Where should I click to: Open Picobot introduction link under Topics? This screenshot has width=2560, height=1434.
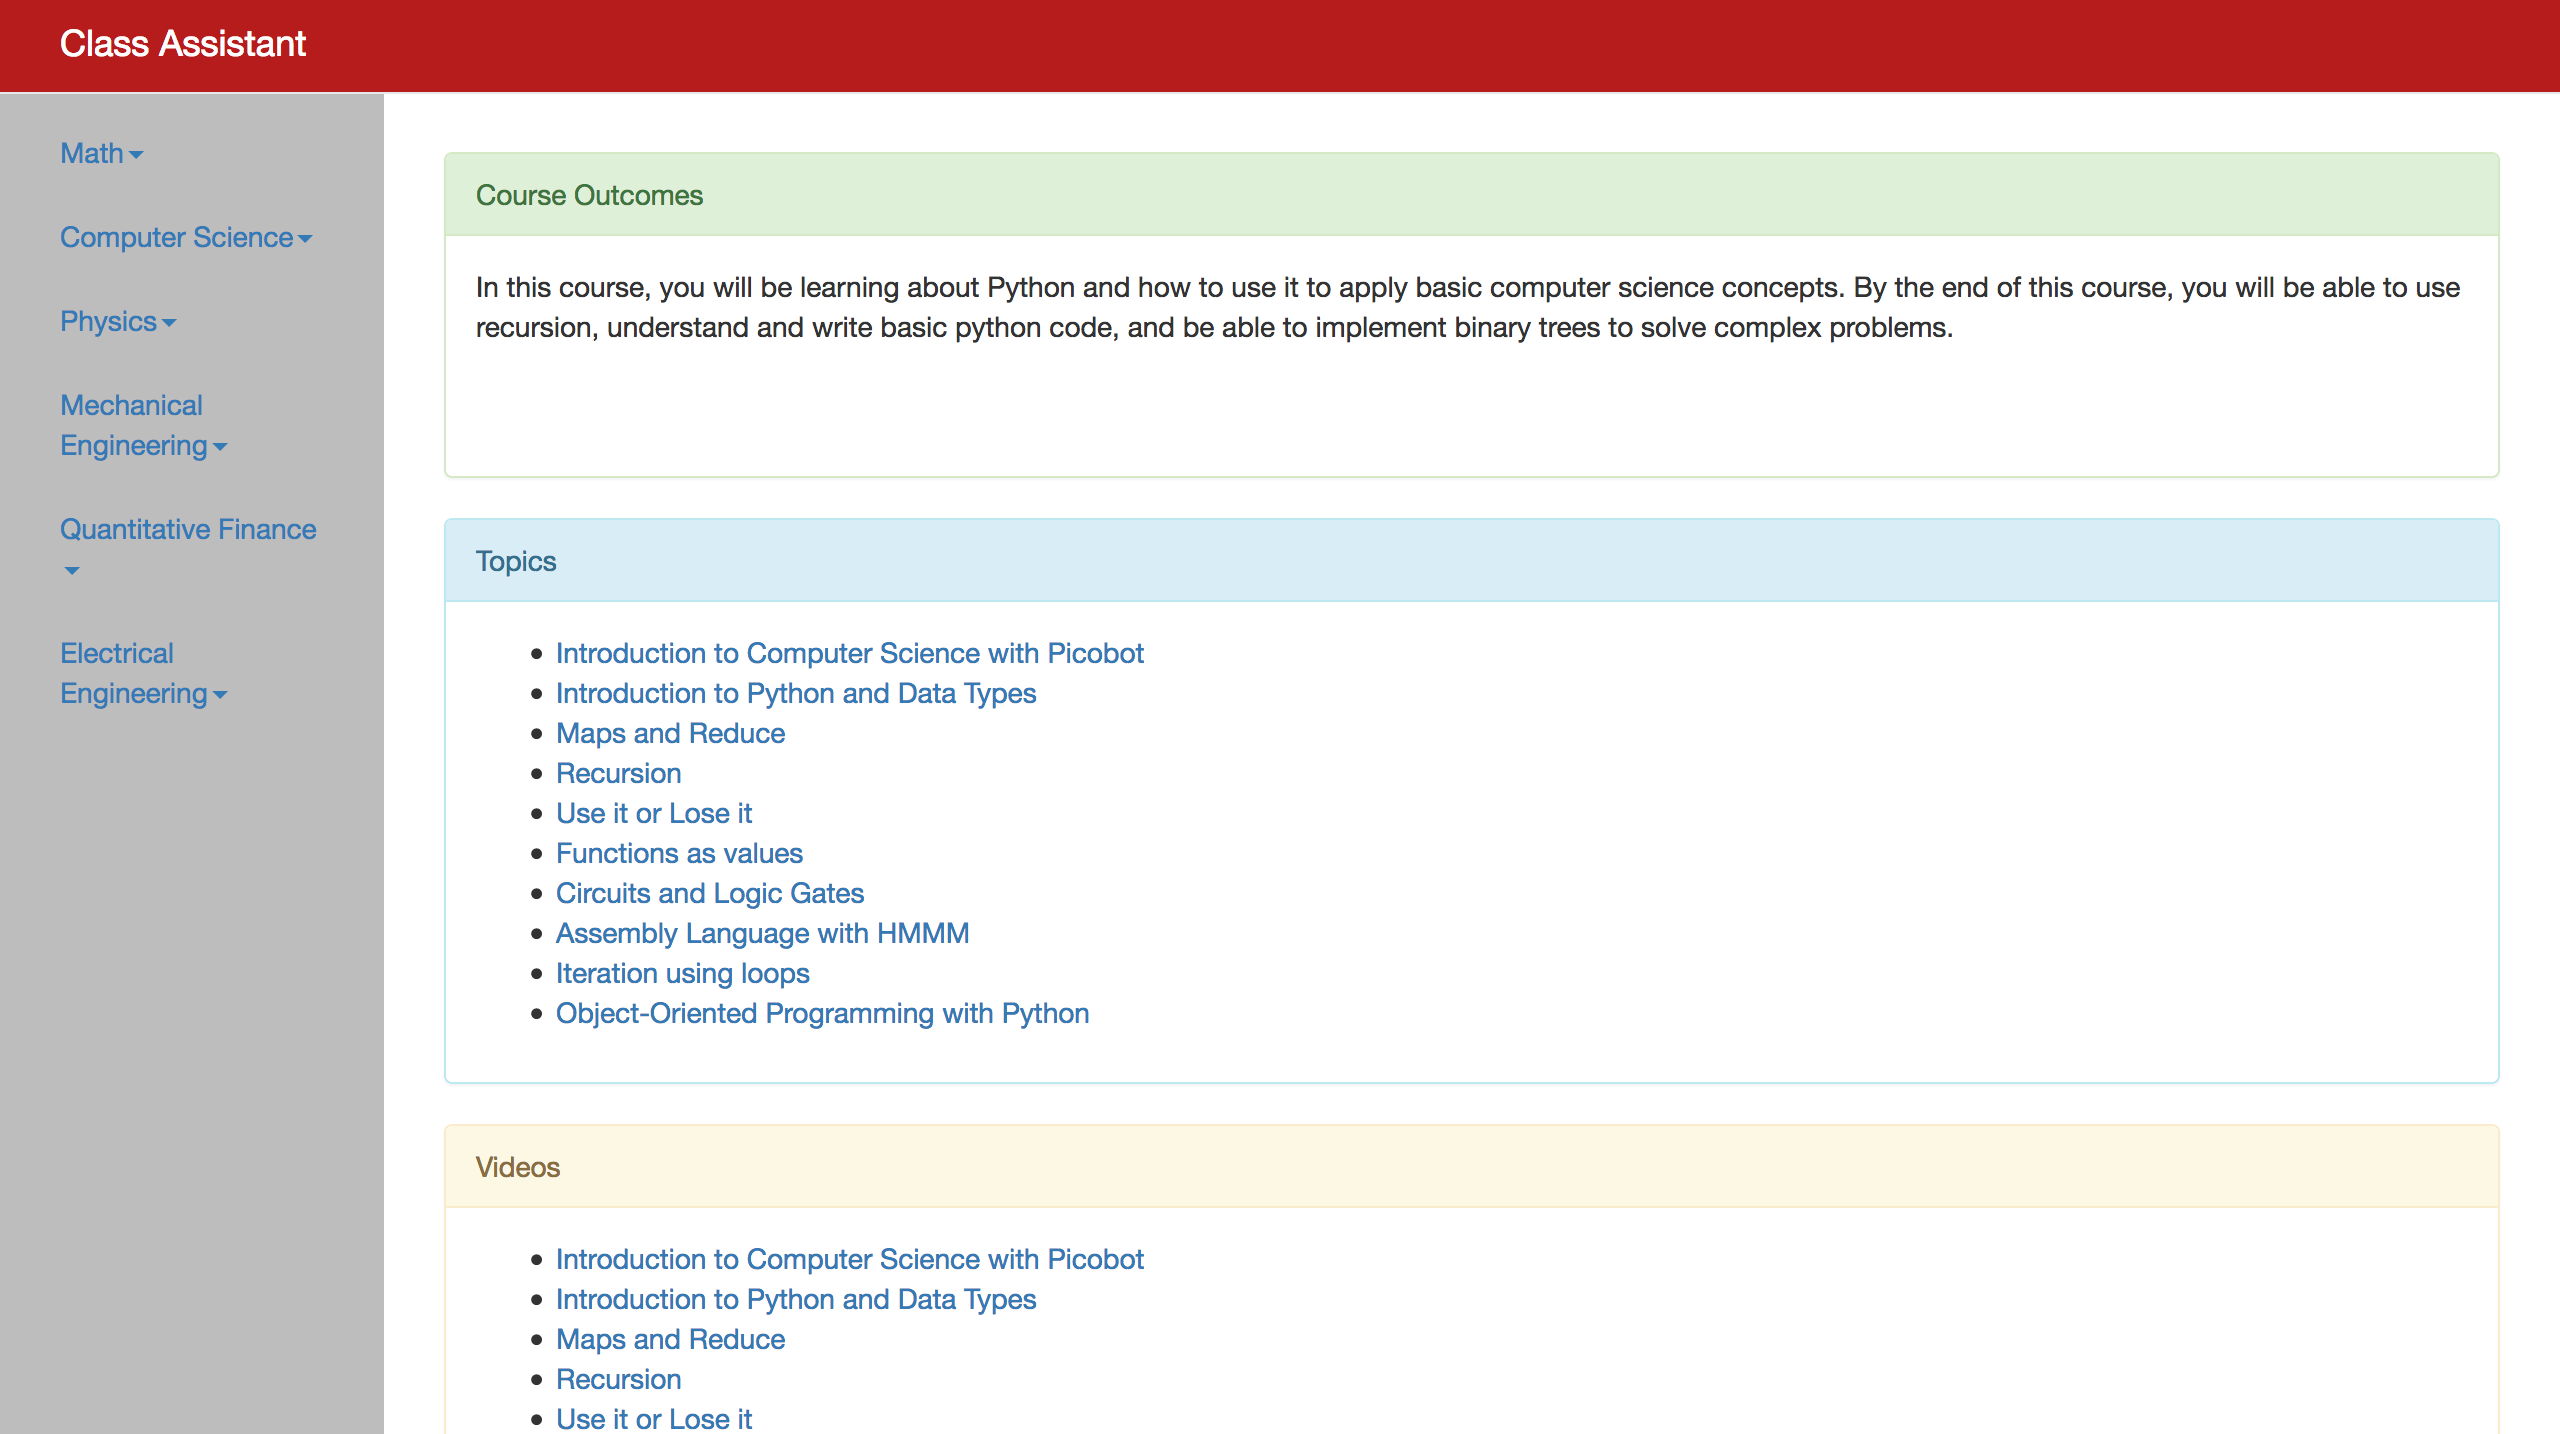click(849, 653)
